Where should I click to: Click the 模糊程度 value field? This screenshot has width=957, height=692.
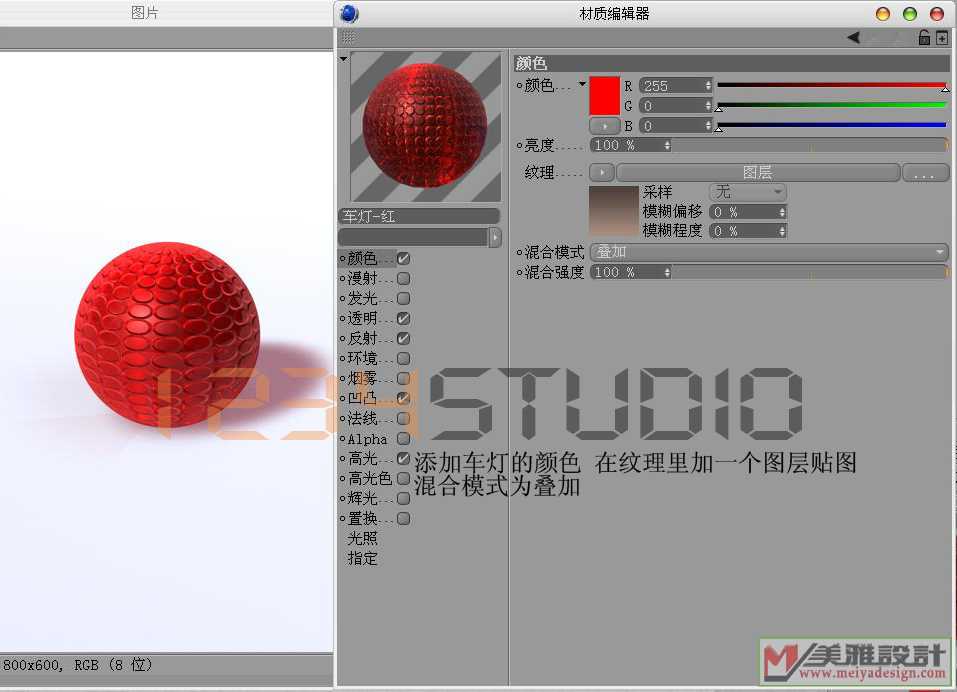point(744,231)
